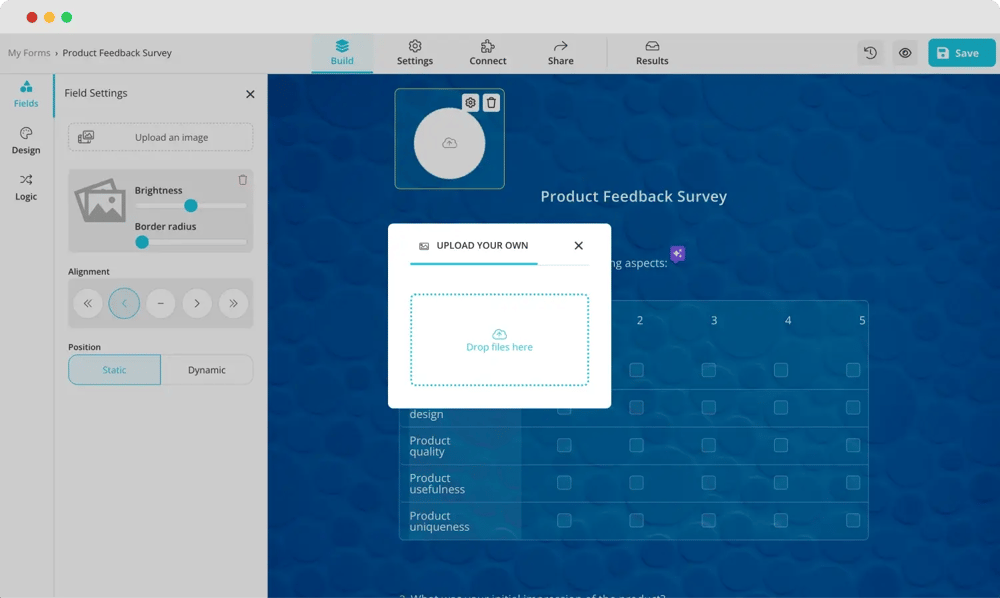1000x598 pixels.
Task: Click the Save button
Action: point(960,52)
